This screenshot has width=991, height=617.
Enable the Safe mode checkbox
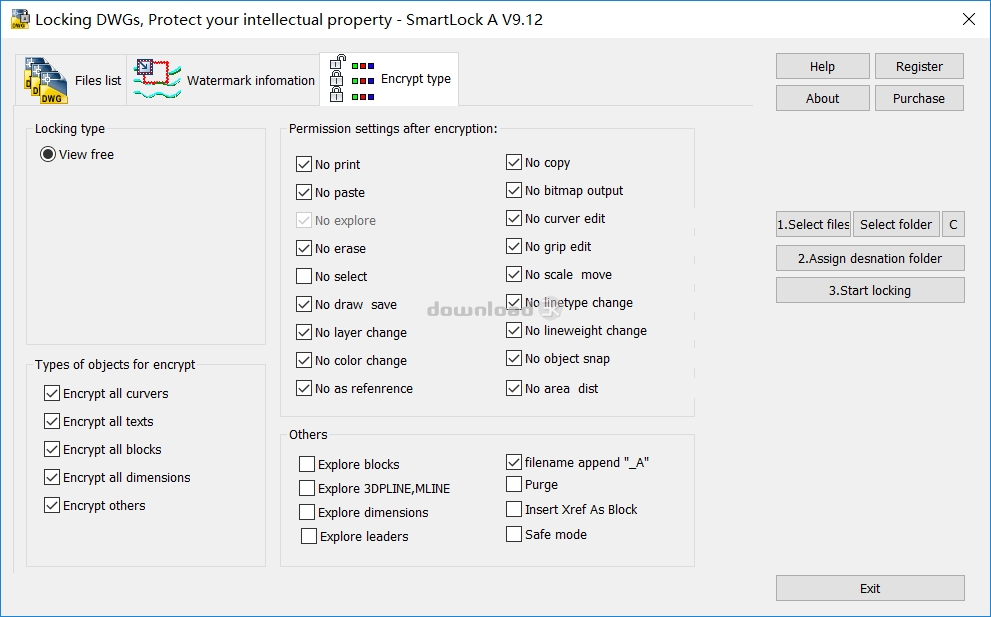coord(514,534)
